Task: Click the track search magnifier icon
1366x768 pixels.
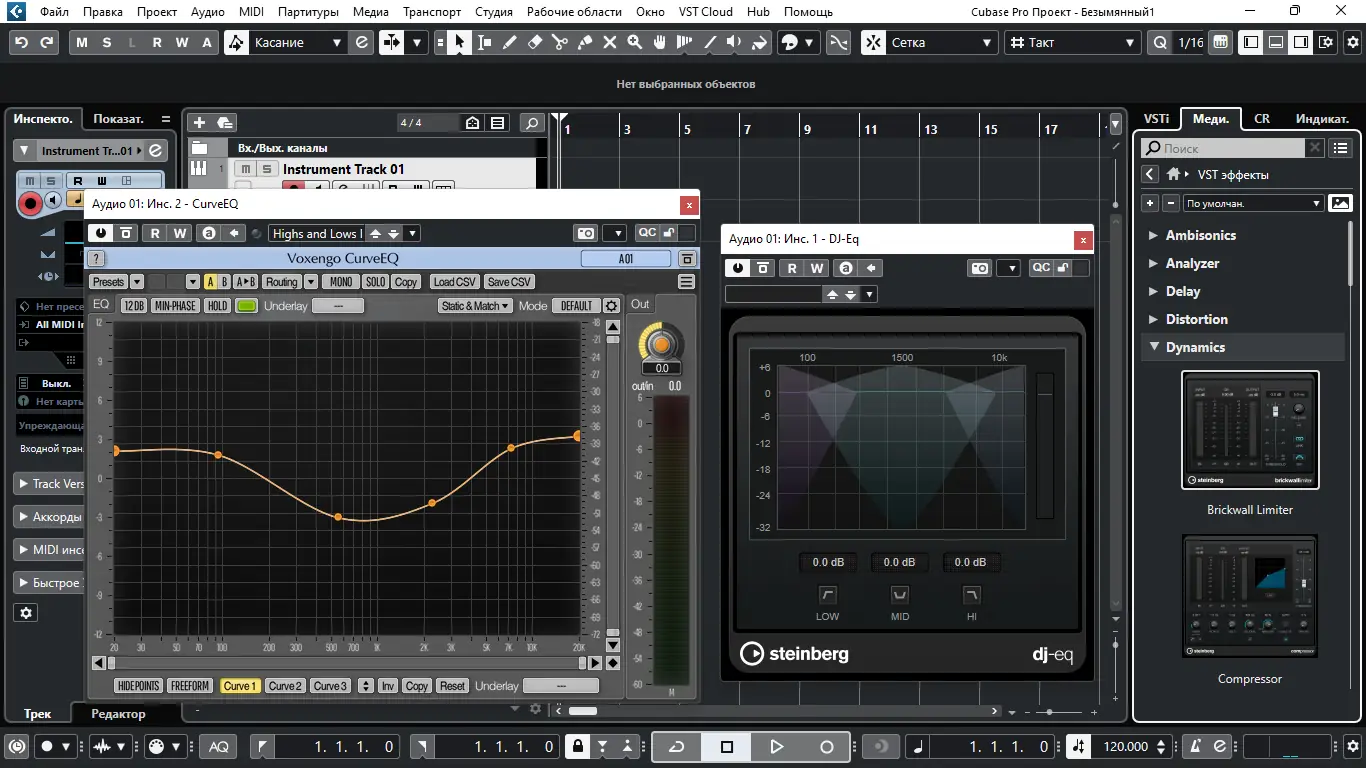Action: [533, 123]
